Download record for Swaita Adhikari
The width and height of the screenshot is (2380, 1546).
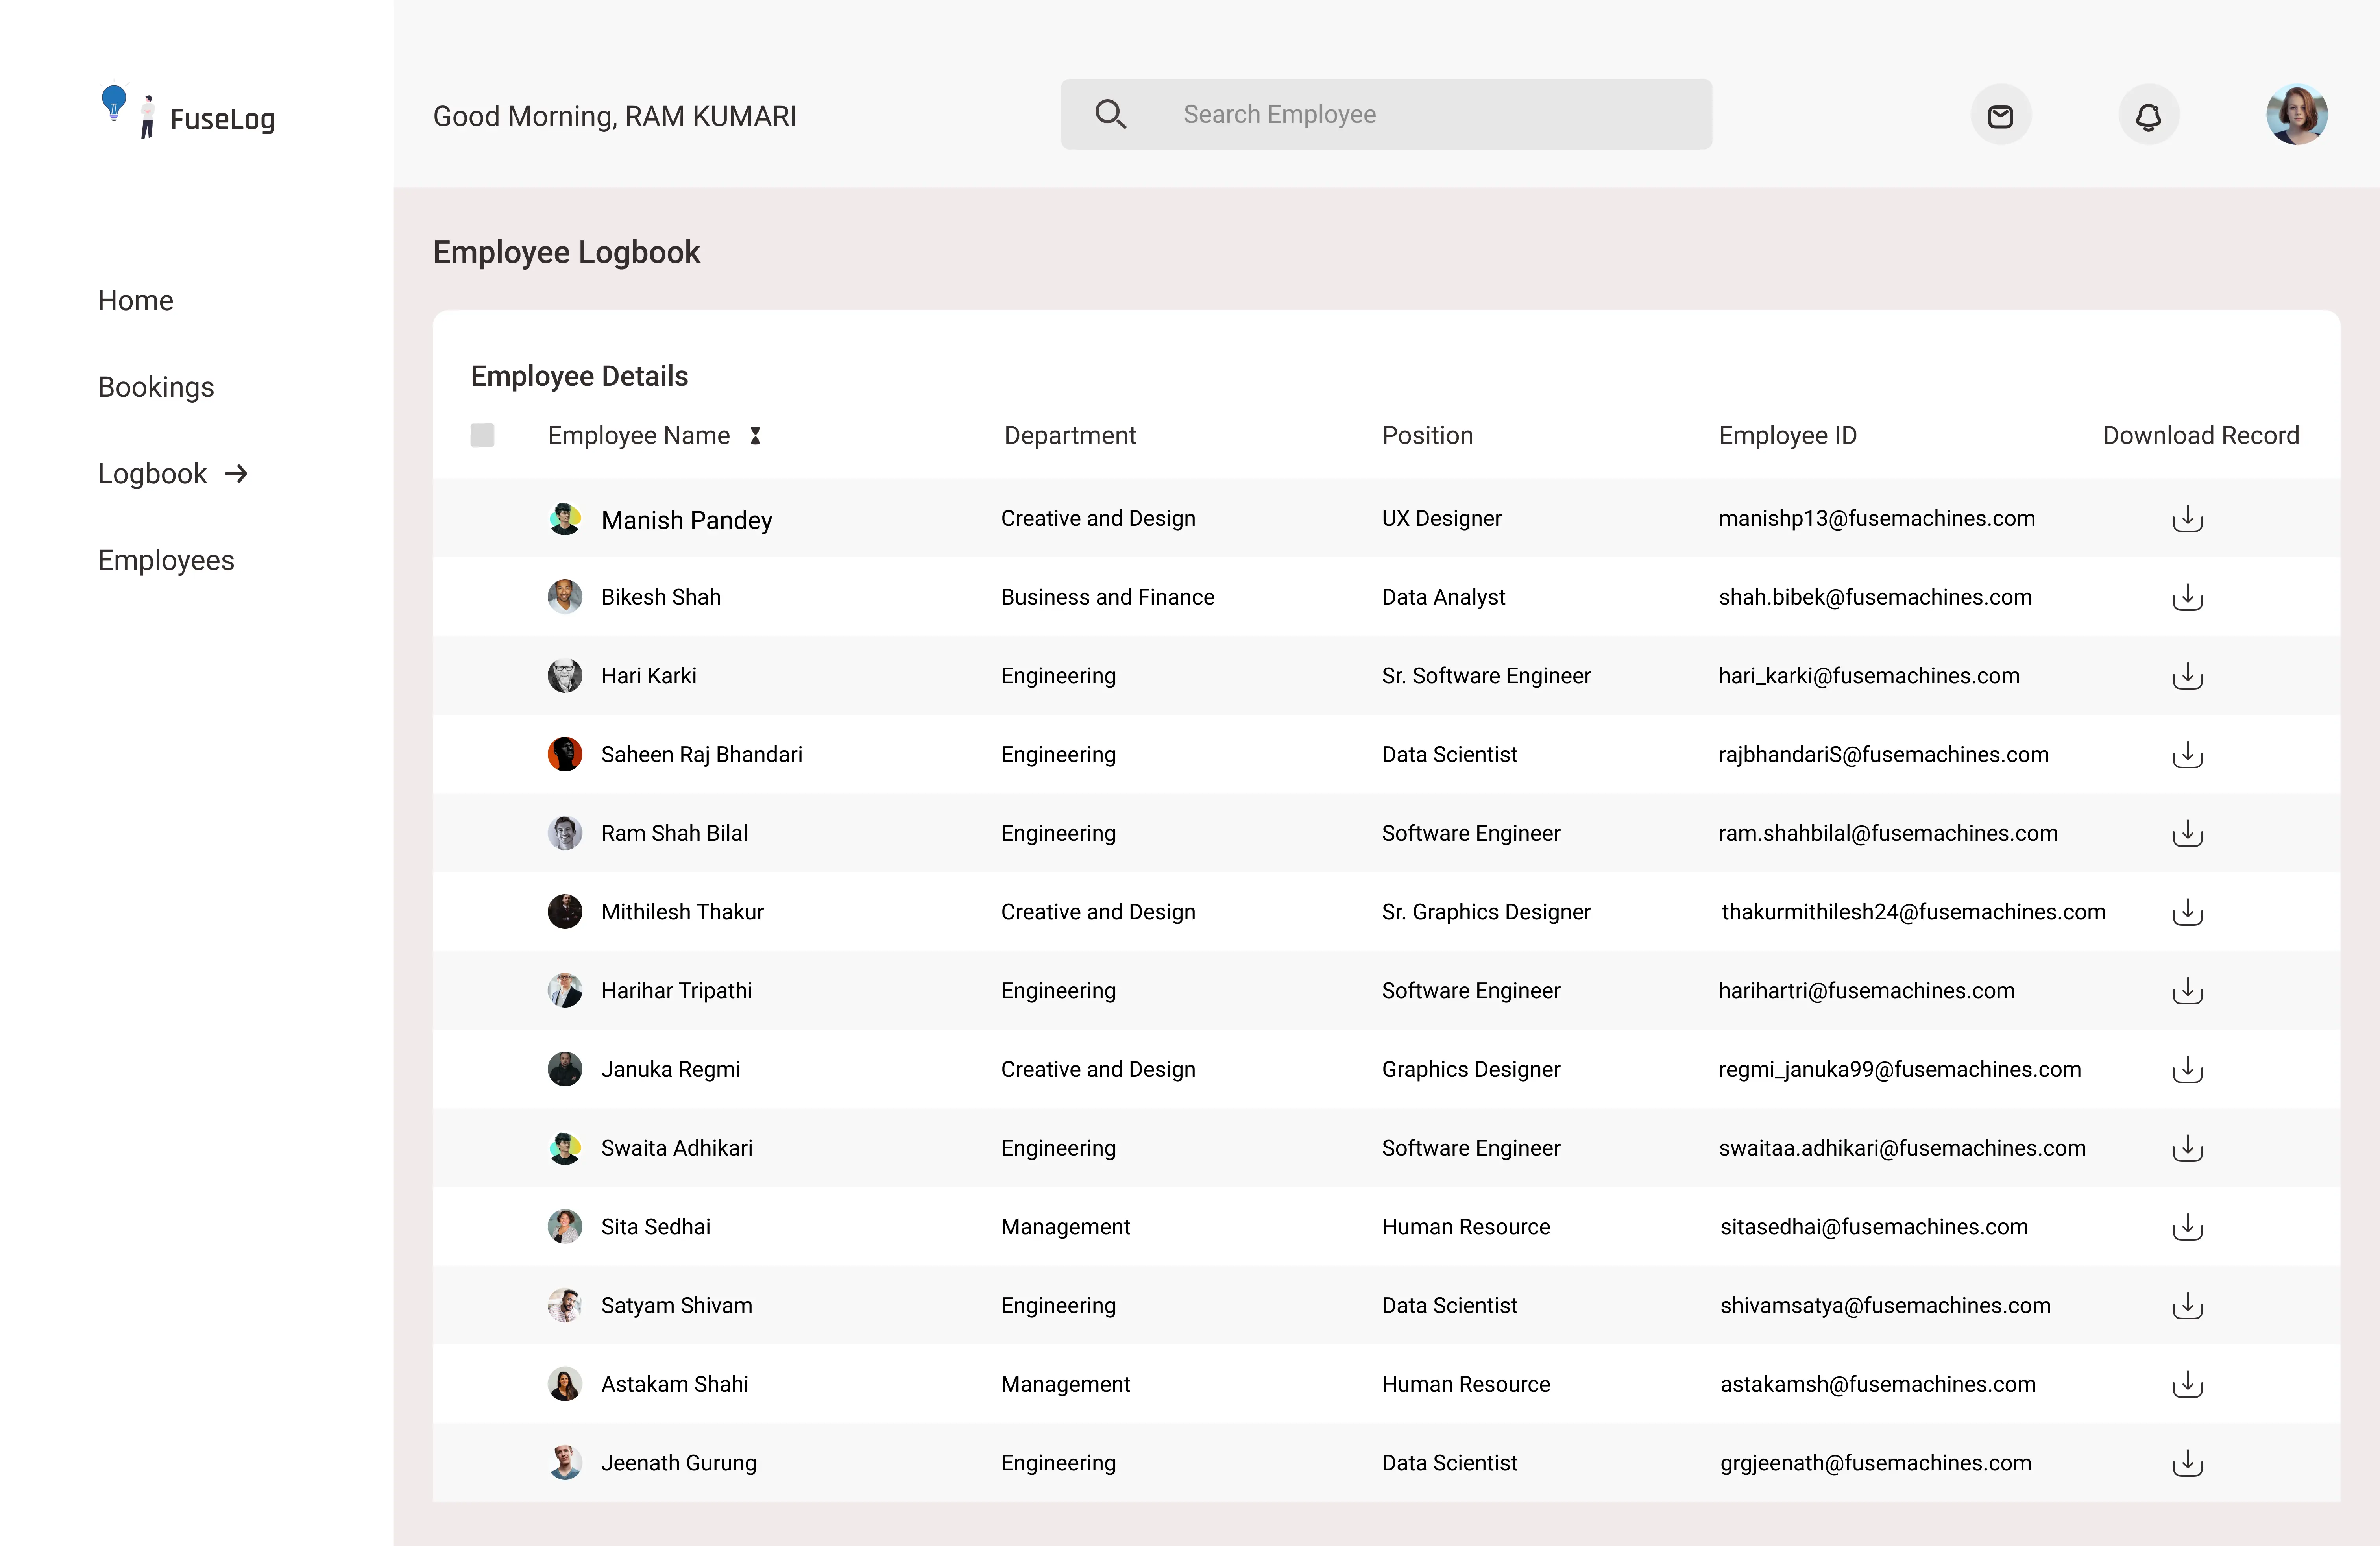coord(2187,1148)
